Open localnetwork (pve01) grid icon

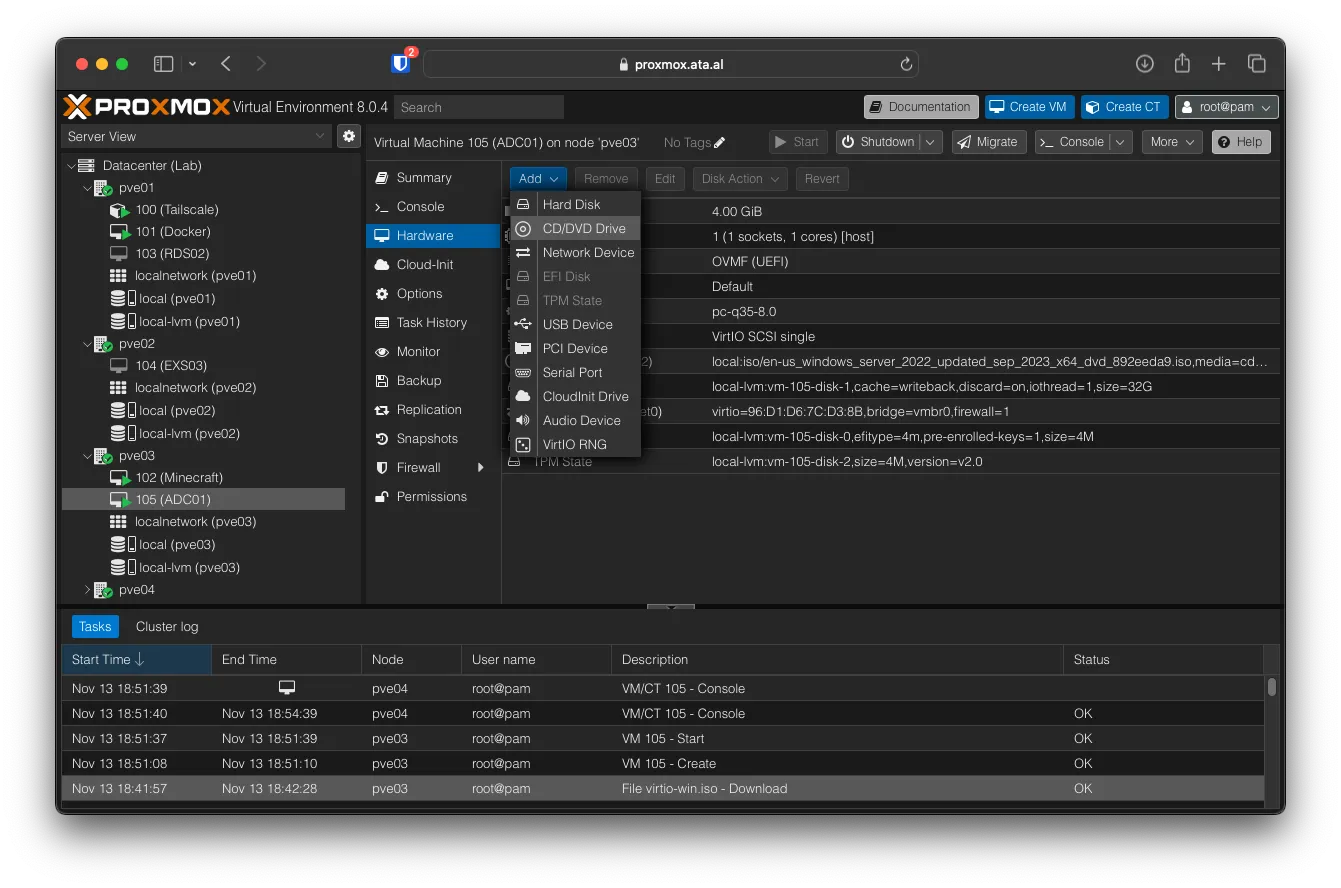click(x=118, y=276)
